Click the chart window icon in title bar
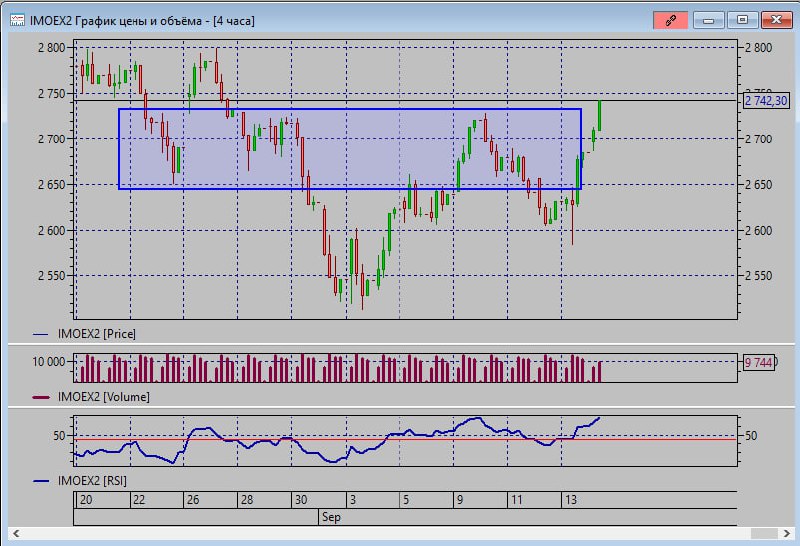This screenshot has width=800, height=546. pyautogui.click(x=17, y=20)
